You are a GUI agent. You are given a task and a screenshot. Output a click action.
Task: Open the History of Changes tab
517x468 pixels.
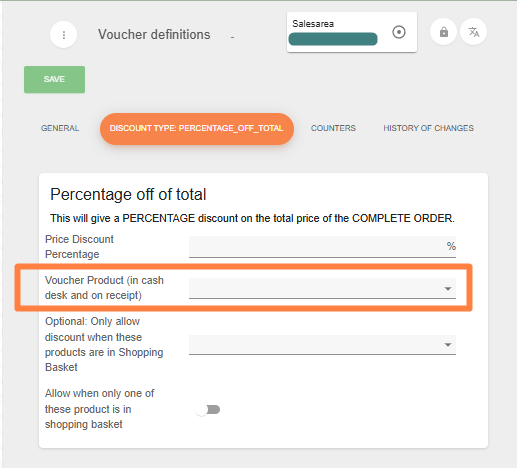click(428, 128)
